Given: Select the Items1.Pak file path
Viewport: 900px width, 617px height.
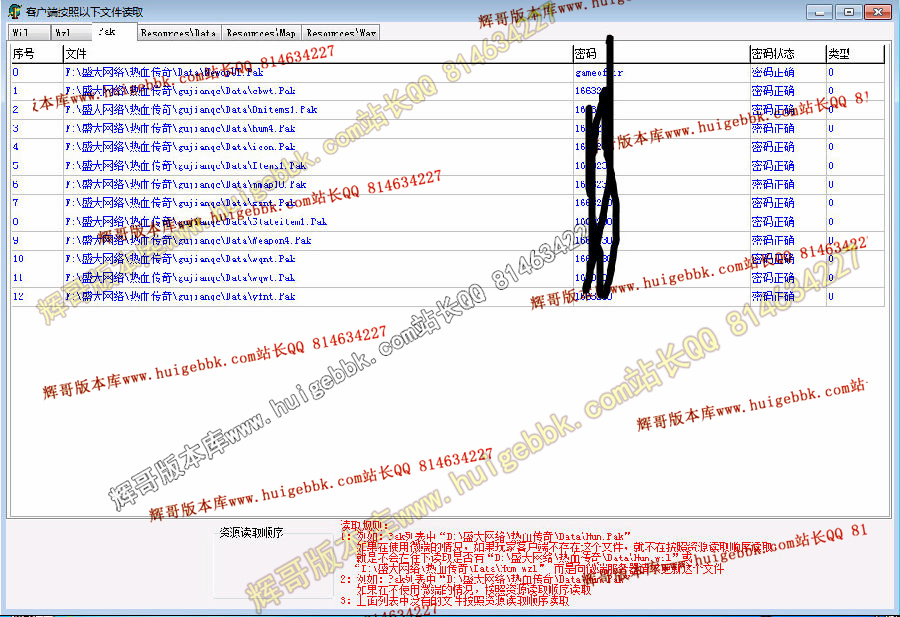Looking at the screenshot, I should pos(185,165).
